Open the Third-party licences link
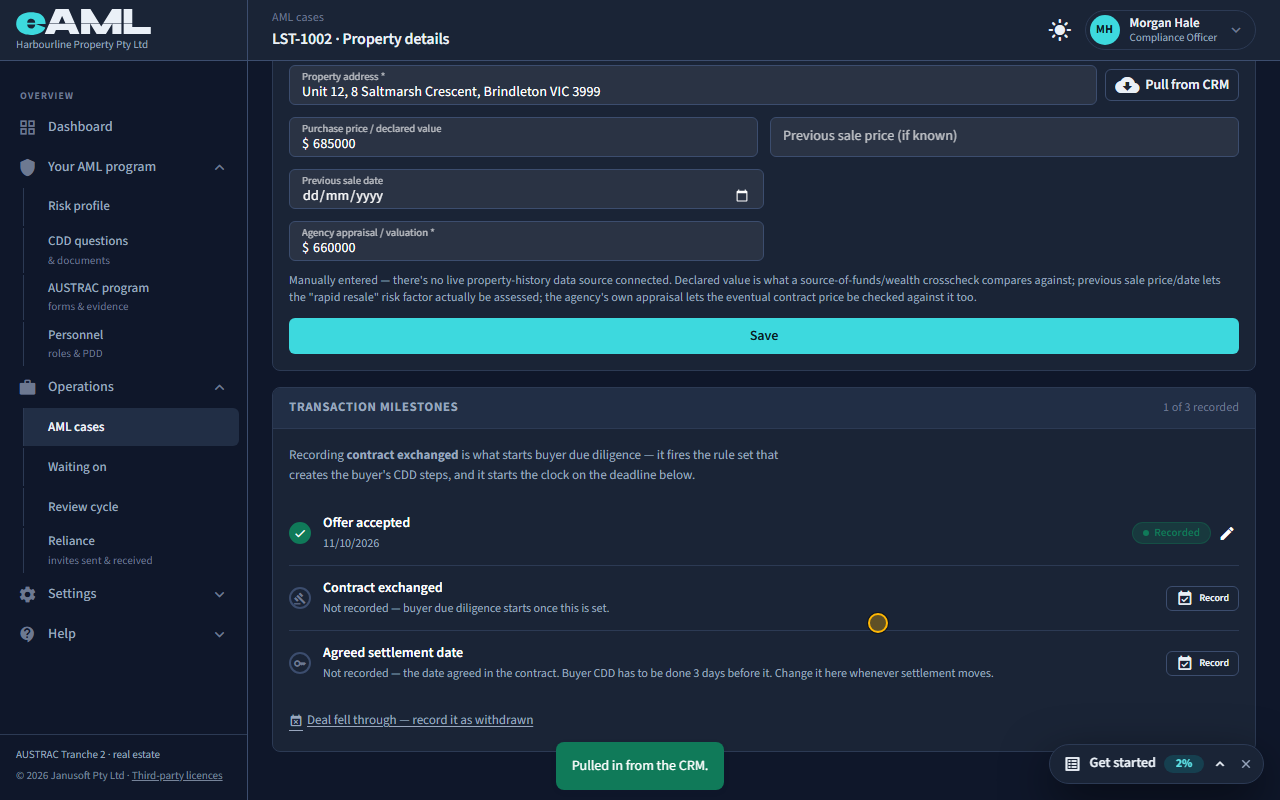Viewport: 1280px width, 800px height. tap(177, 776)
